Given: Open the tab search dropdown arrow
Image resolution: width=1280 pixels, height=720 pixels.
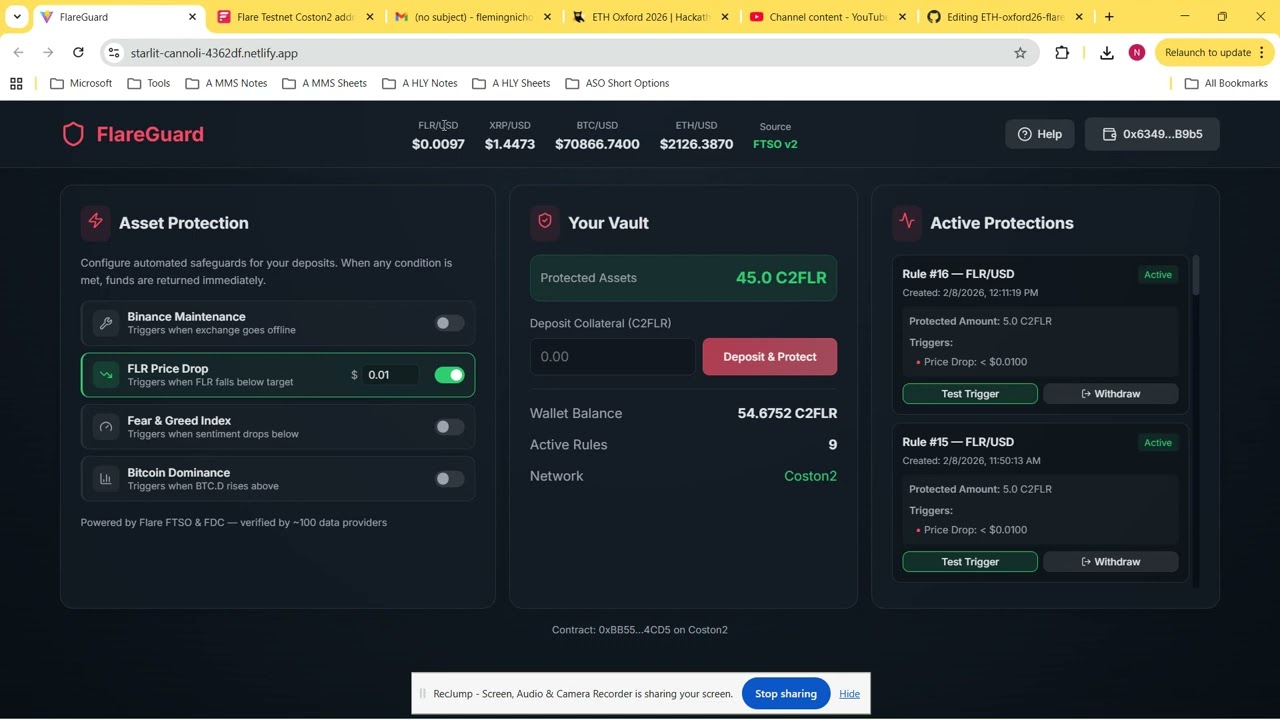Looking at the screenshot, I should 17,17.
